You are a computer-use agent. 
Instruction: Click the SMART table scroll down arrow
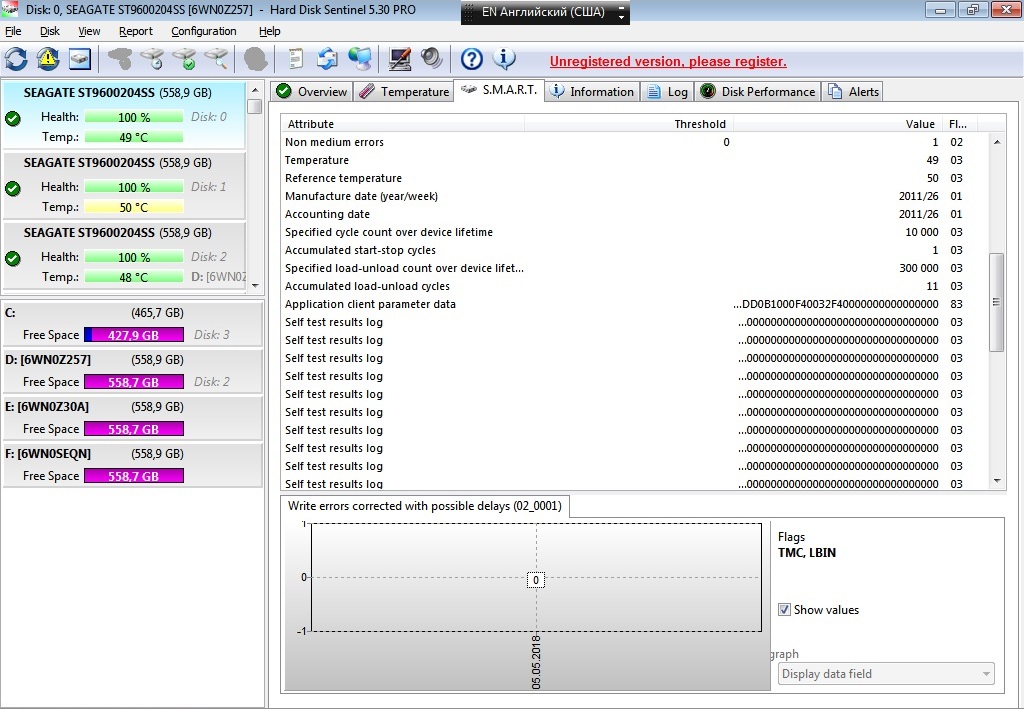[997, 481]
